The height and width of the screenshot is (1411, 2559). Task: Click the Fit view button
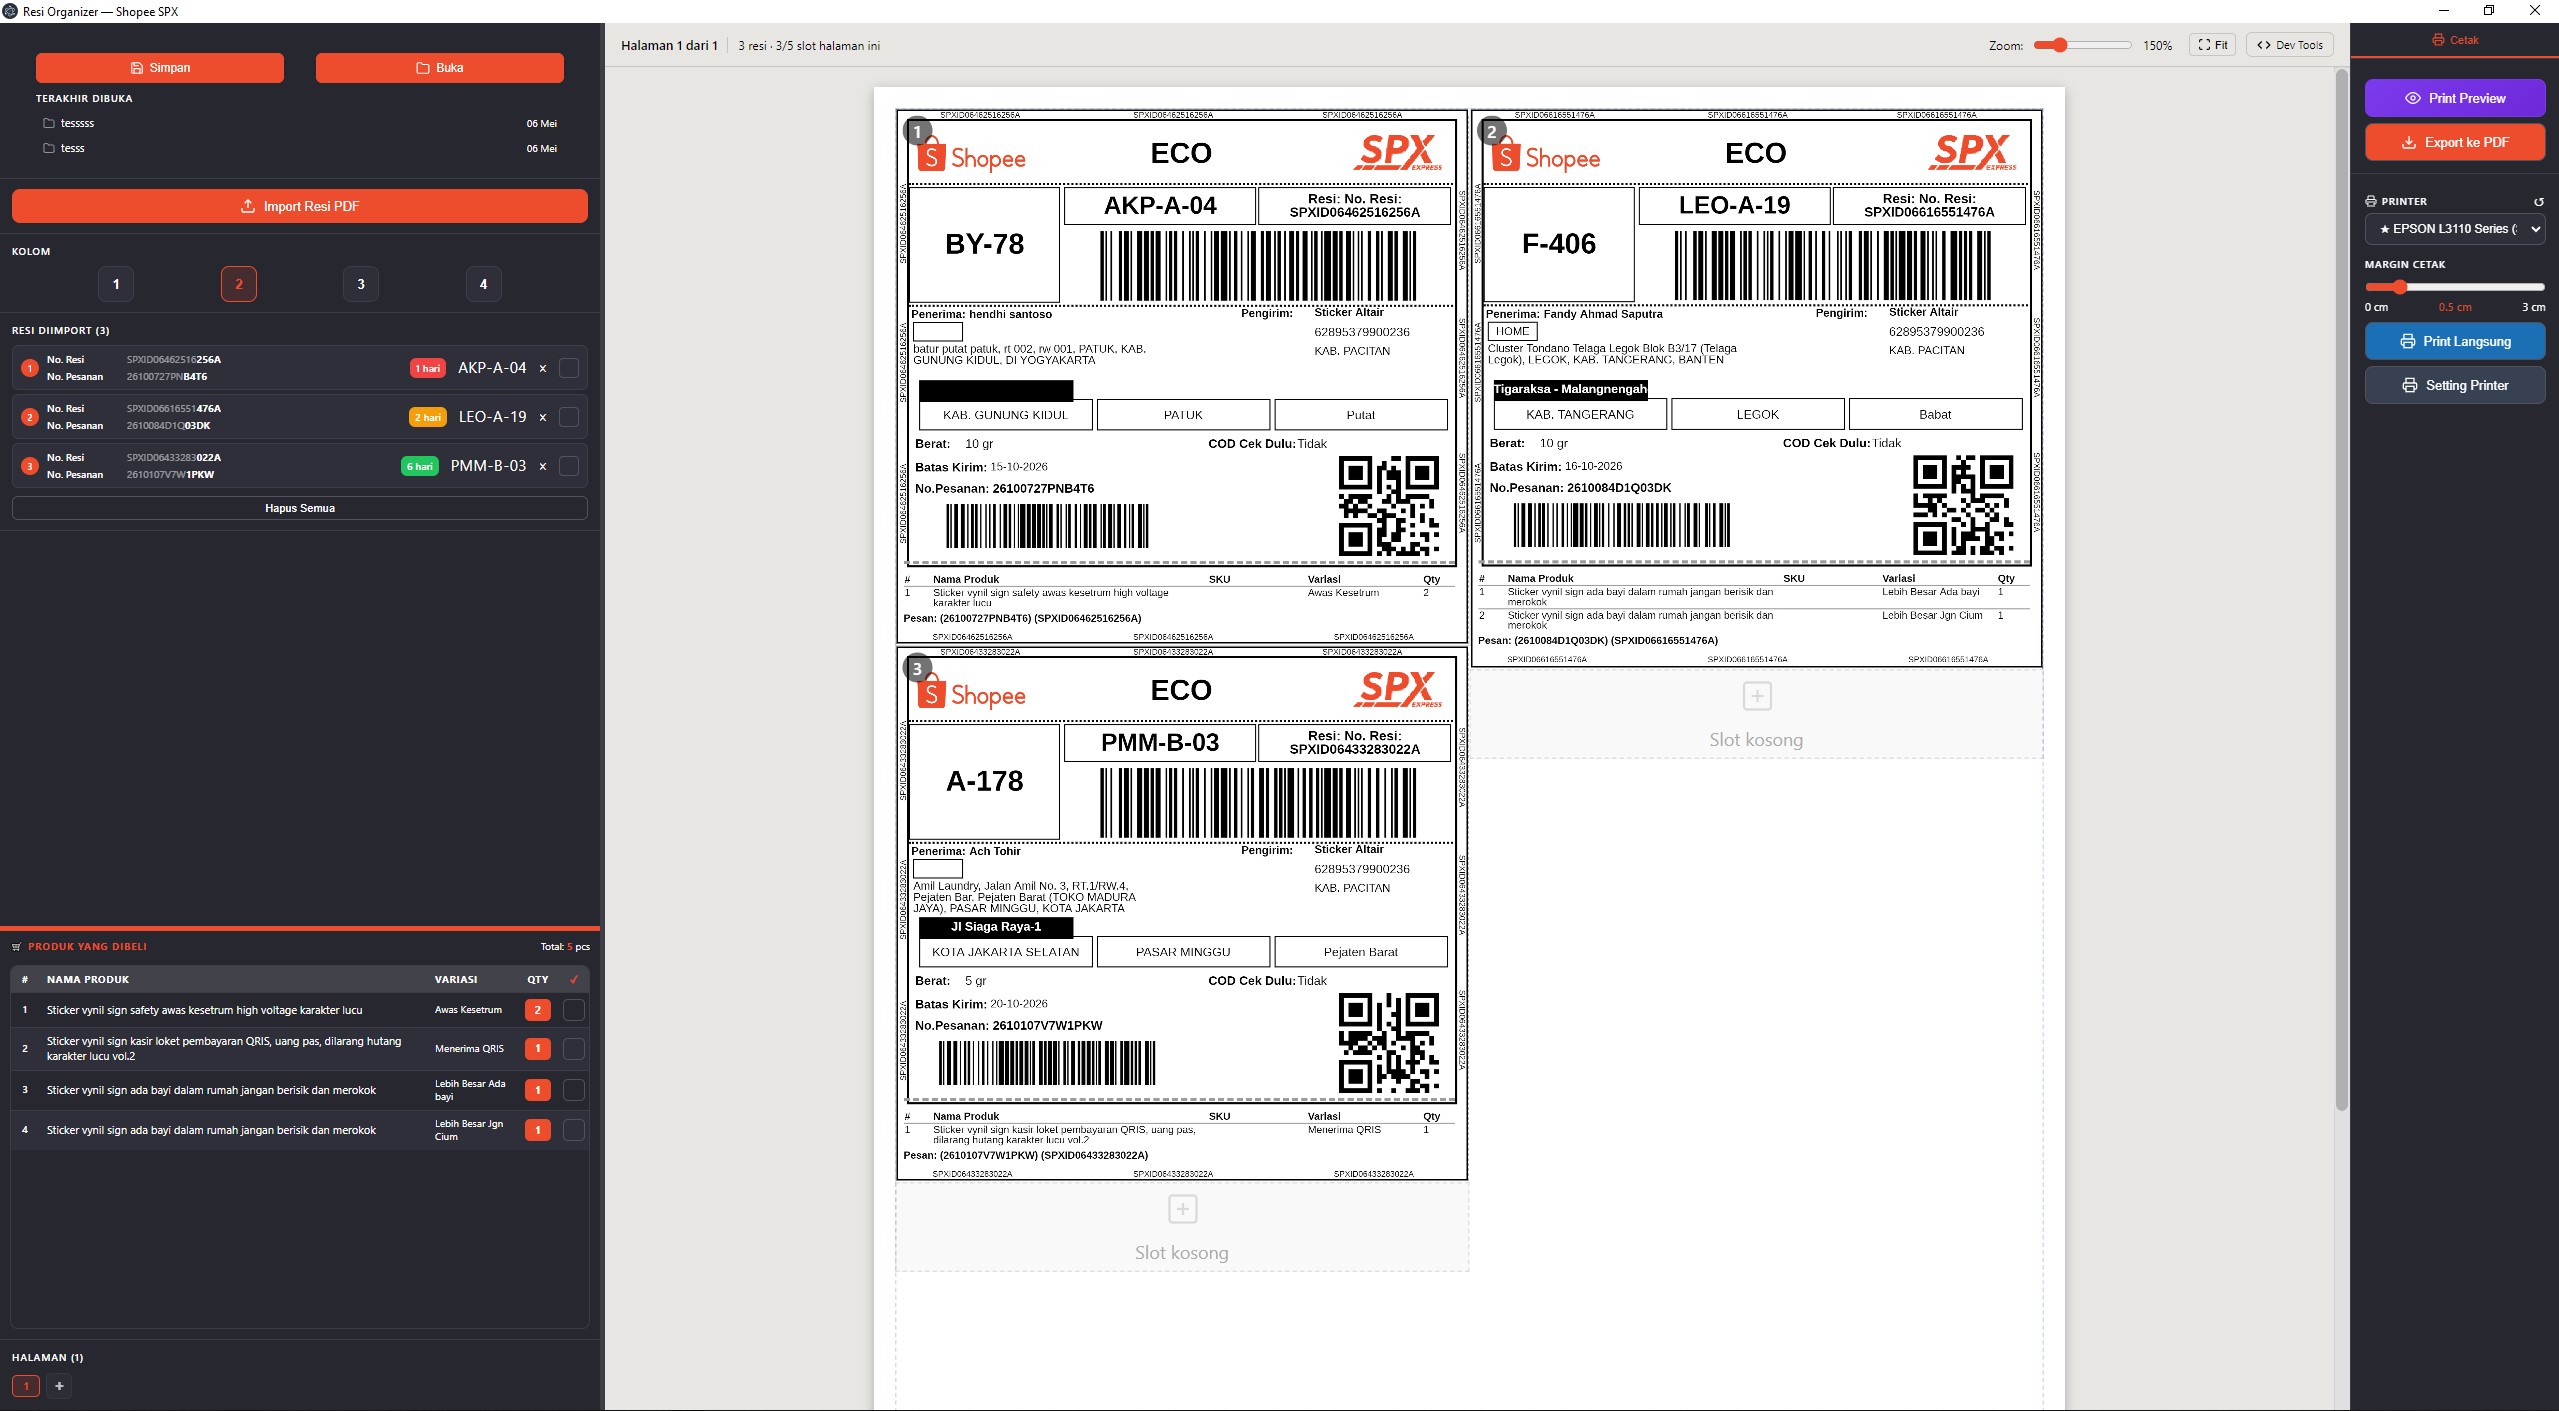point(2212,45)
